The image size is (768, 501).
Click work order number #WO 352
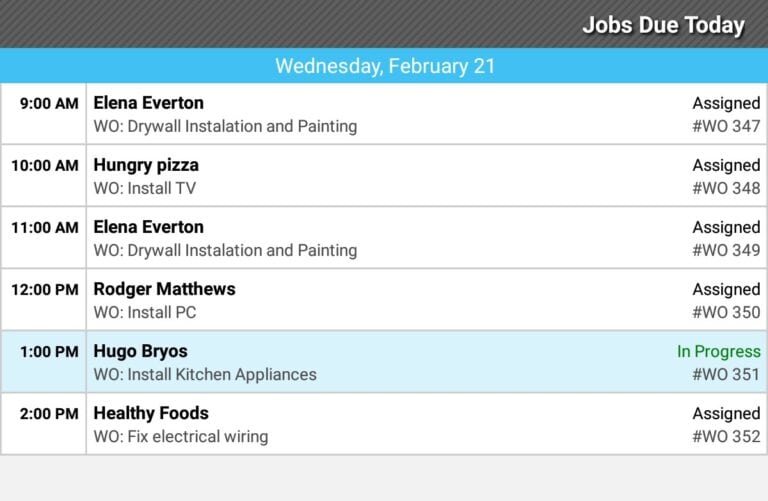pyautogui.click(x=726, y=437)
